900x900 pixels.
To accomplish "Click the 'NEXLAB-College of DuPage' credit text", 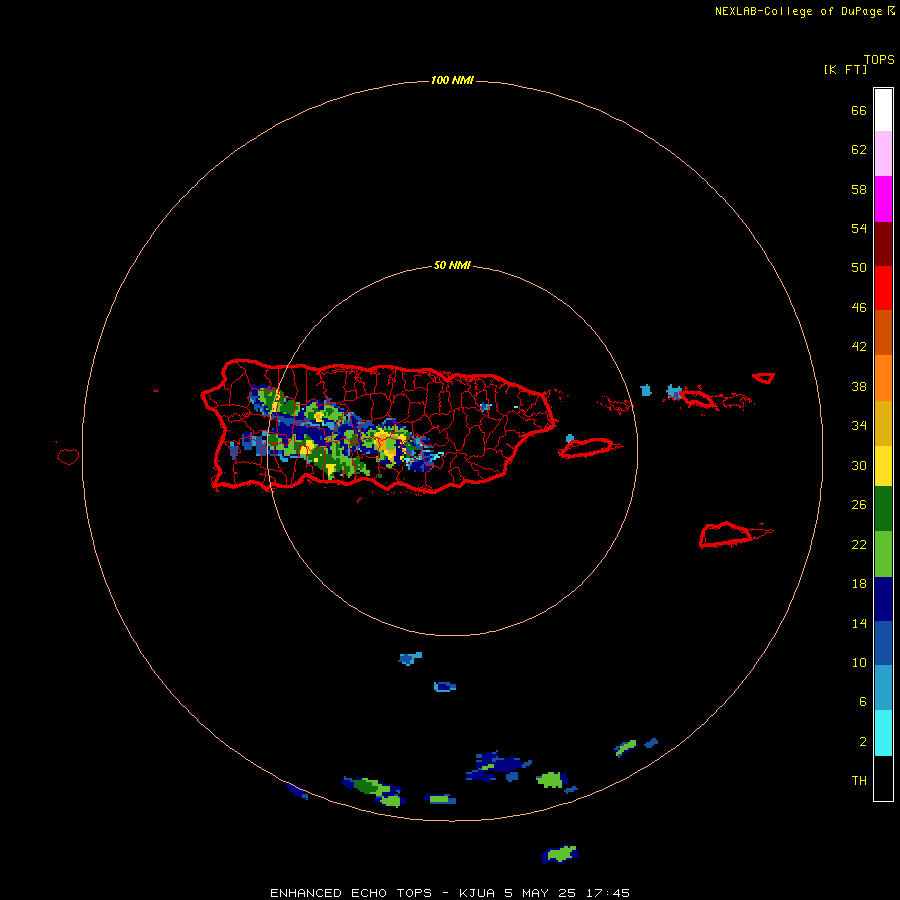I will (798, 11).
